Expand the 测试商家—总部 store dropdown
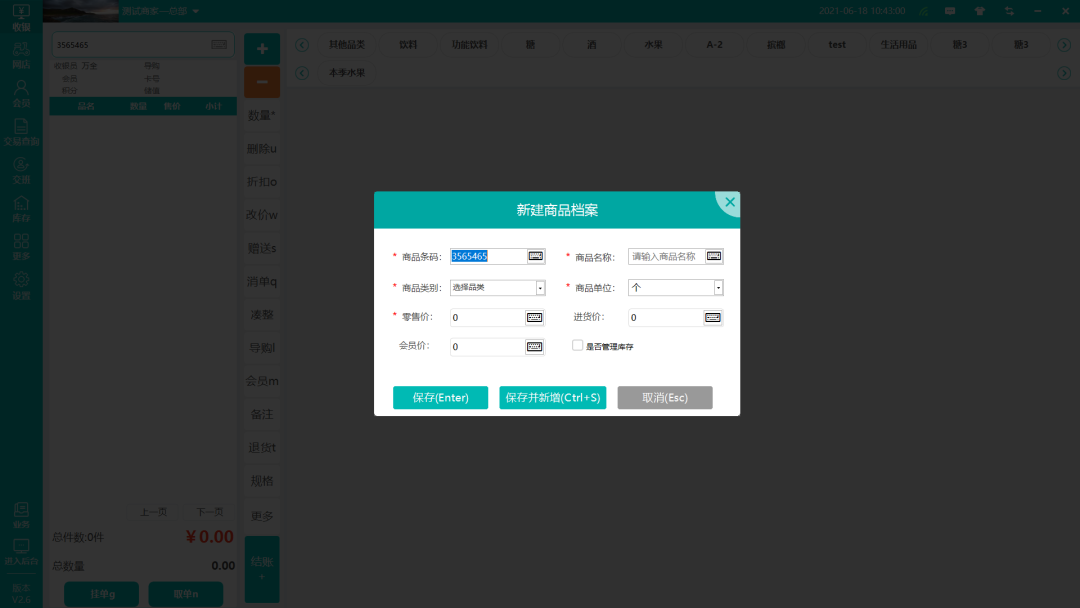This screenshot has width=1080, height=608. pos(196,11)
